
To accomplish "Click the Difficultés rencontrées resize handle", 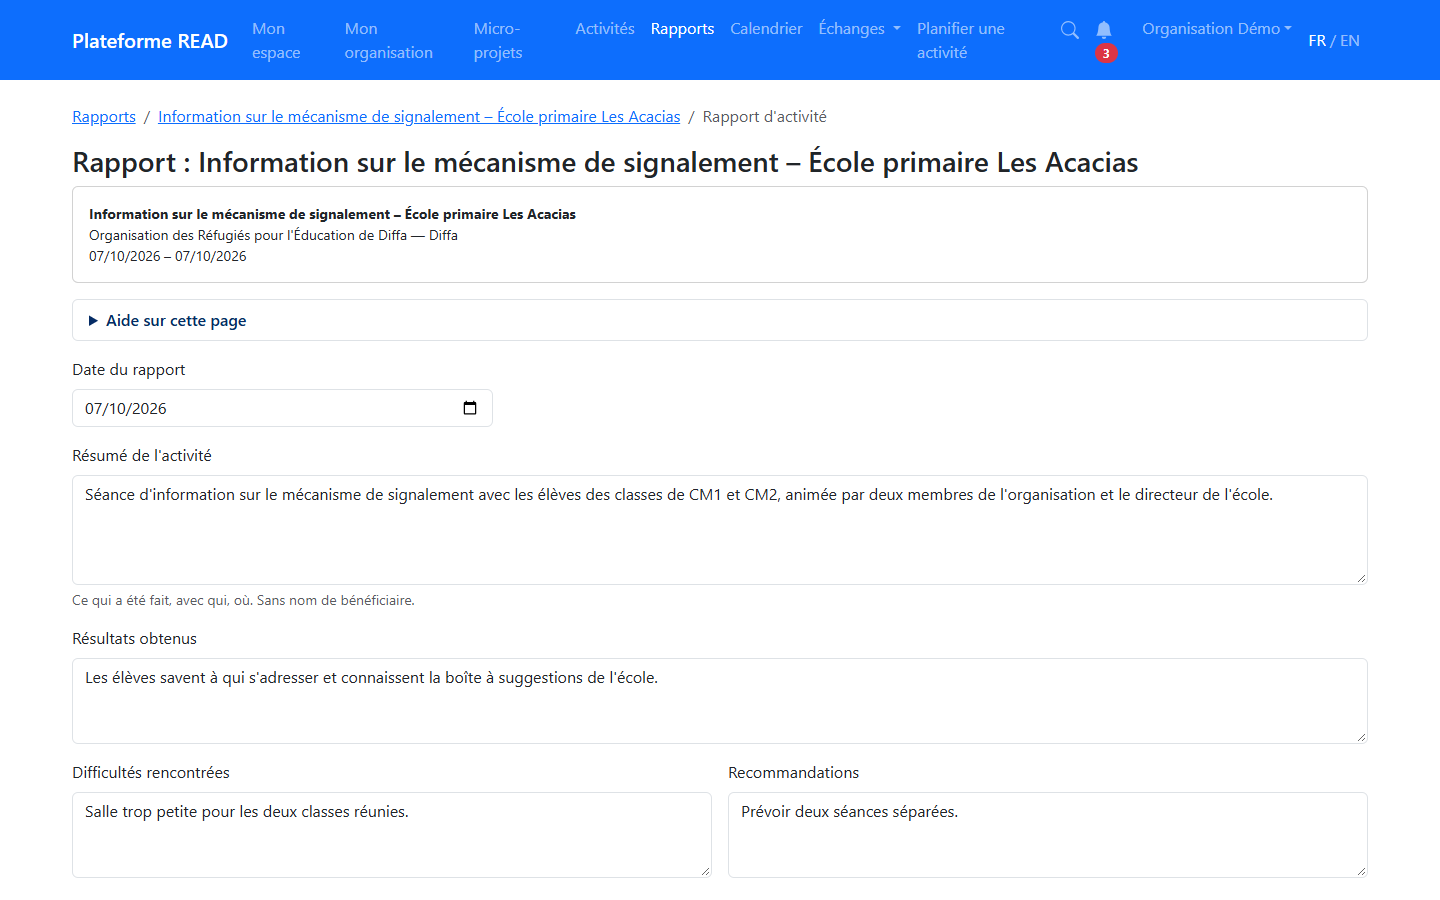I will click(x=705, y=871).
